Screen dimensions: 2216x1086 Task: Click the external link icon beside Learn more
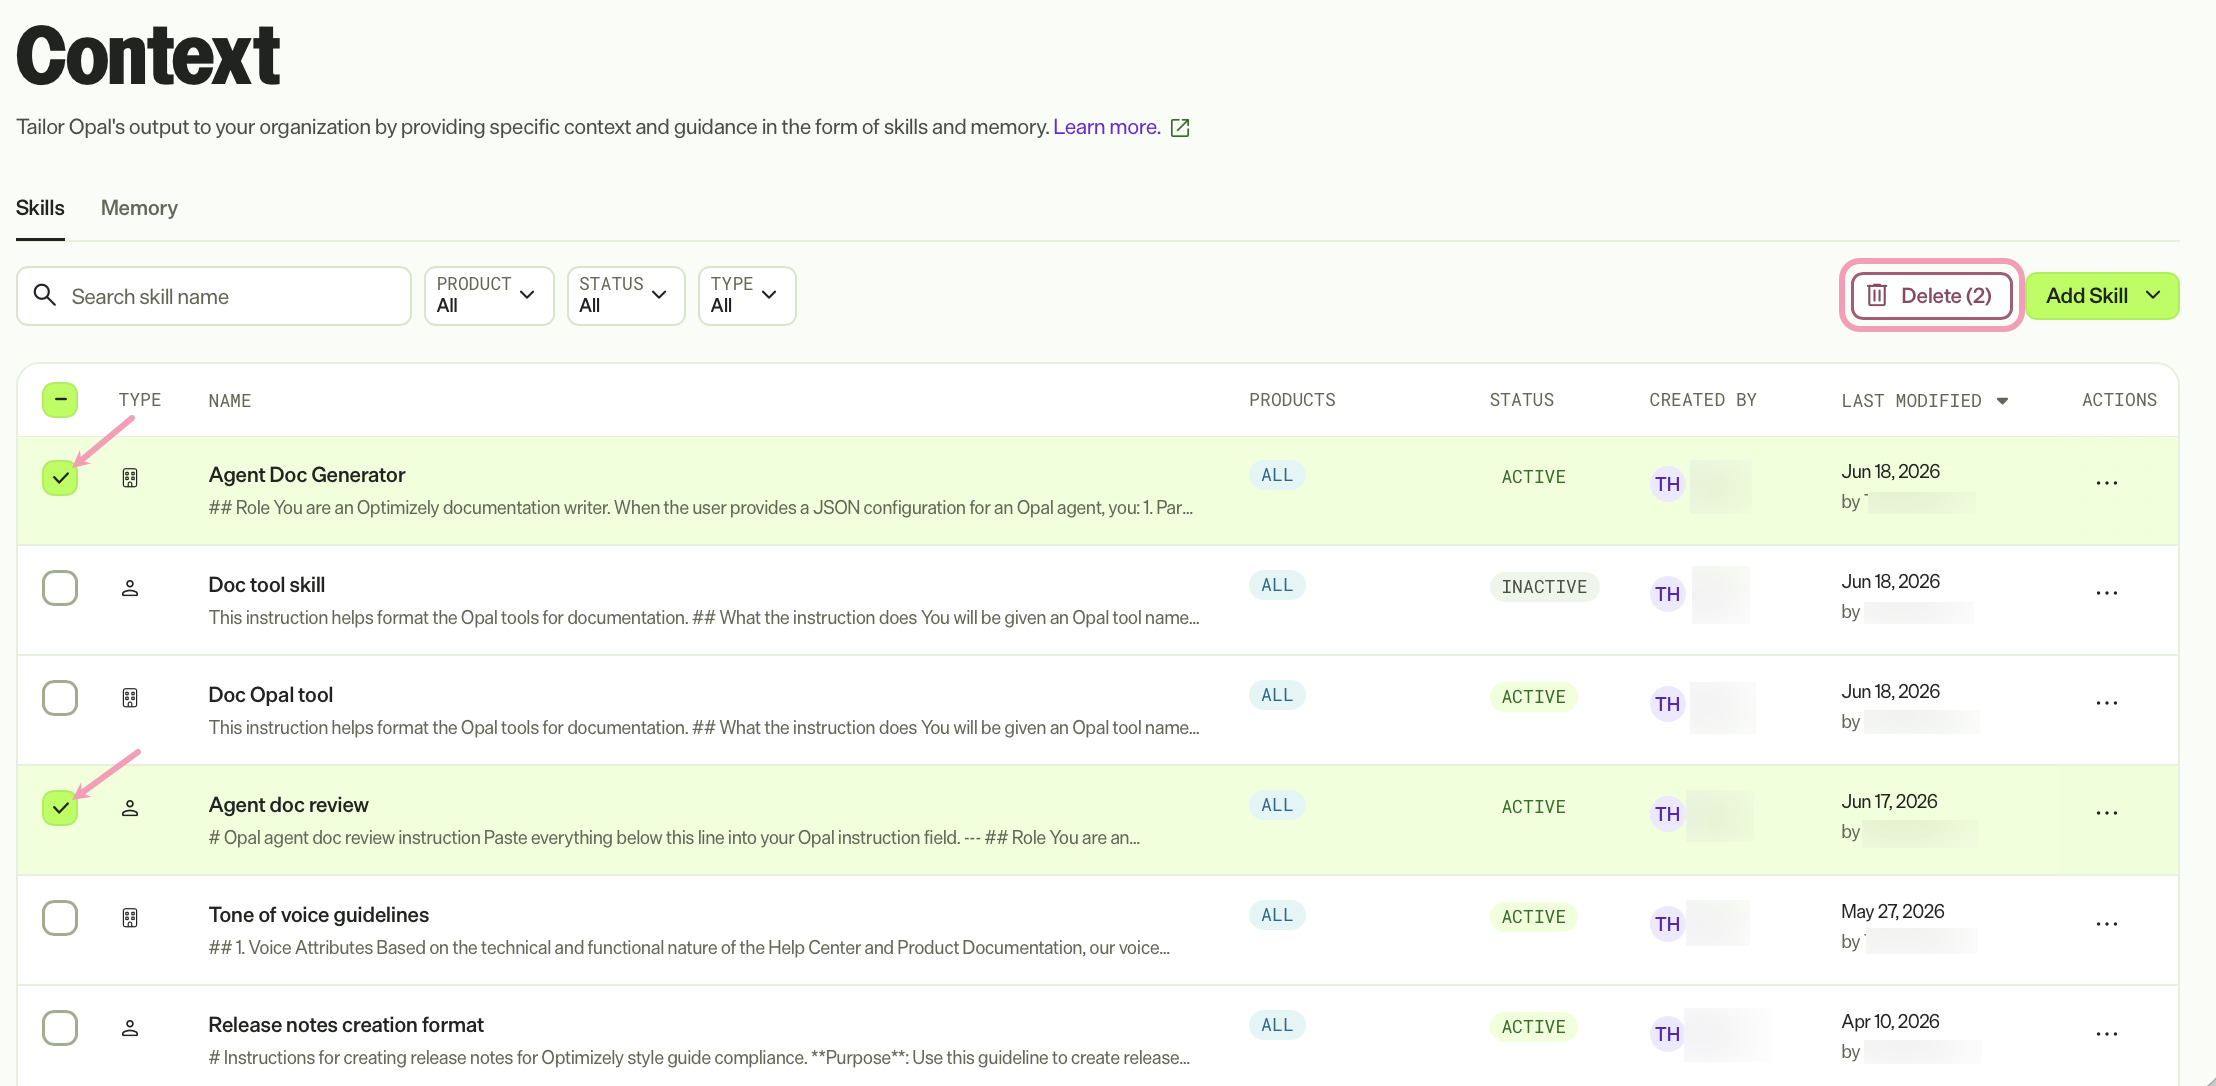pos(1180,128)
